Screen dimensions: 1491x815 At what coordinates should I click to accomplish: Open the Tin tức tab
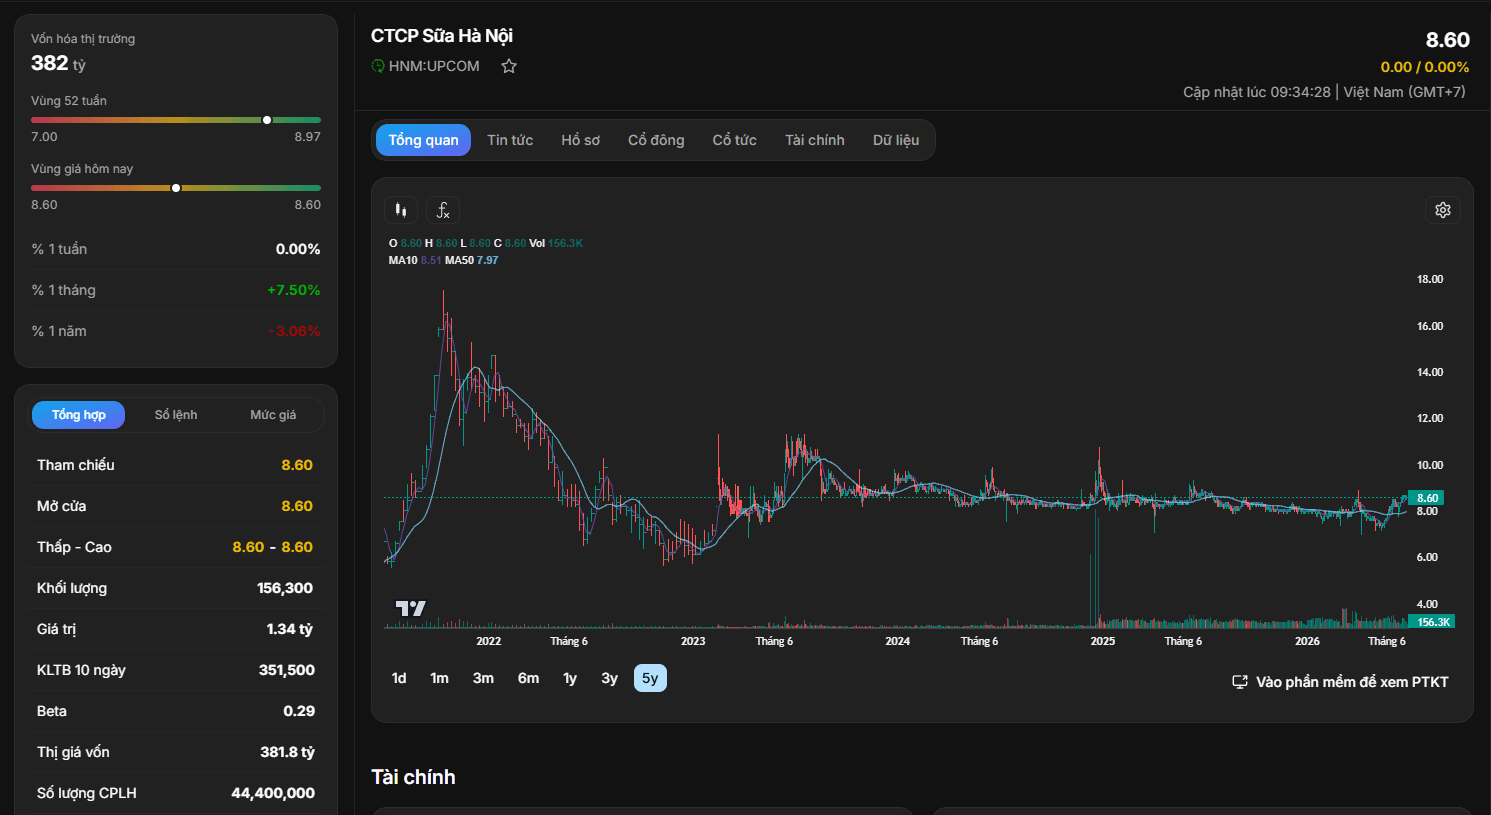tap(510, 140)
